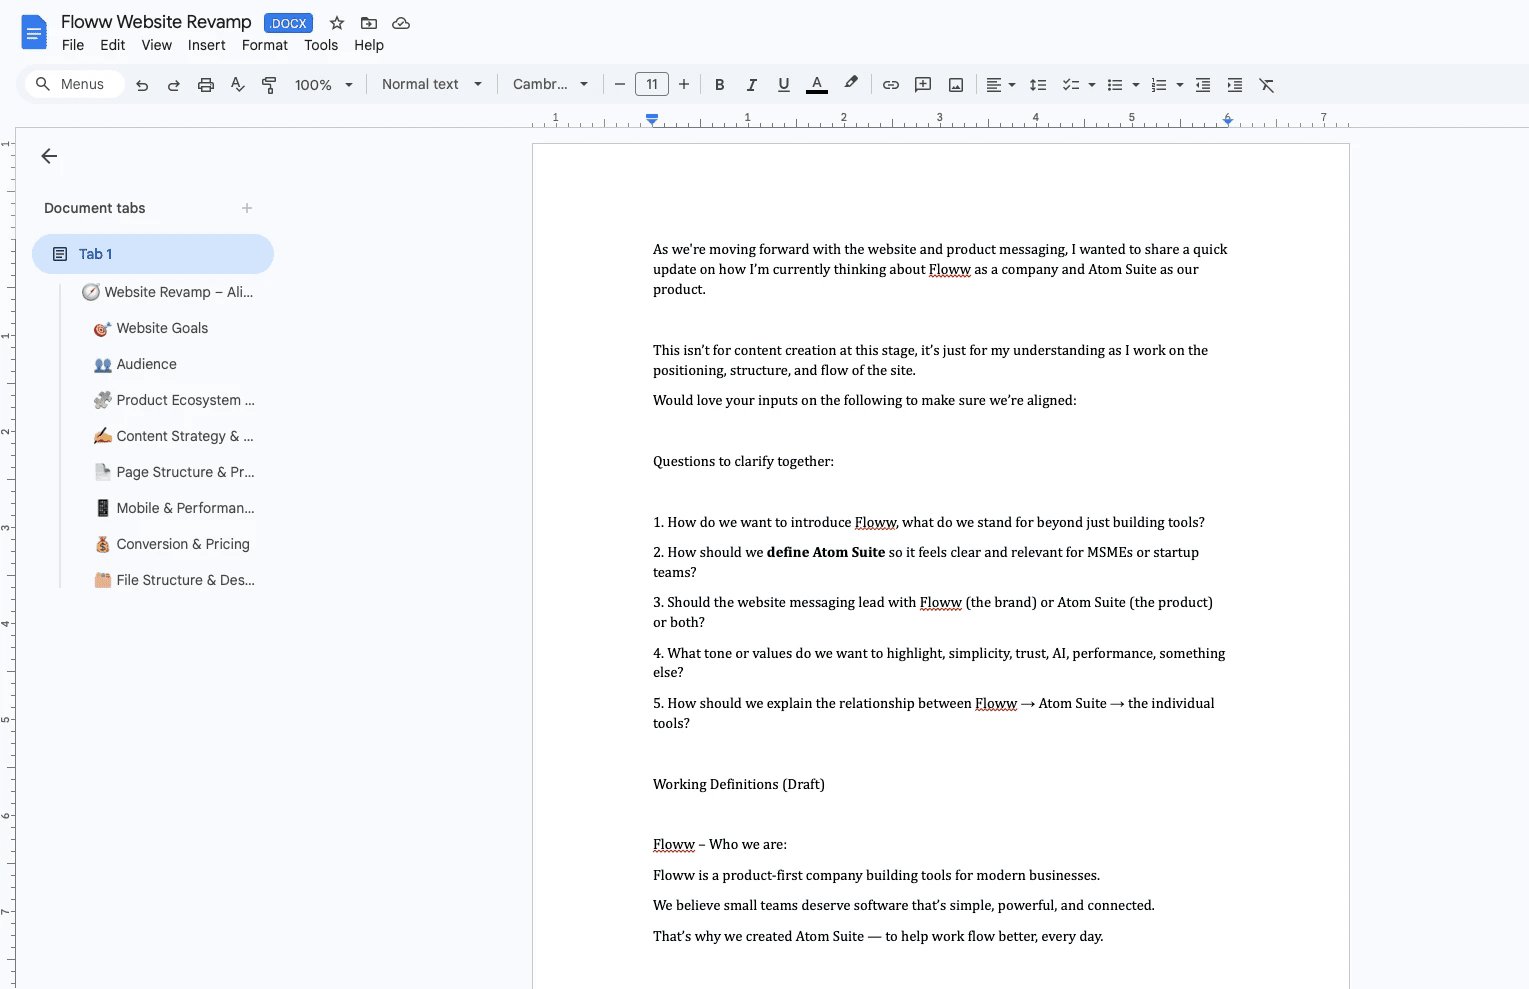Screen dimensions: 1529x989
Task: Open the Tools menu
Action: pos(321,45)
